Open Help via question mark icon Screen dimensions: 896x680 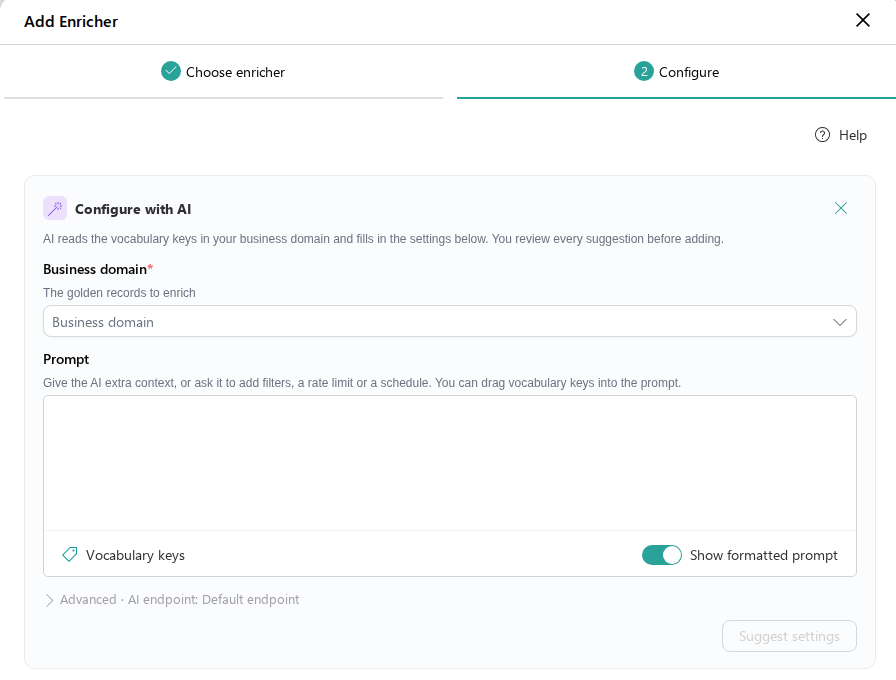[x=822, y=135]
